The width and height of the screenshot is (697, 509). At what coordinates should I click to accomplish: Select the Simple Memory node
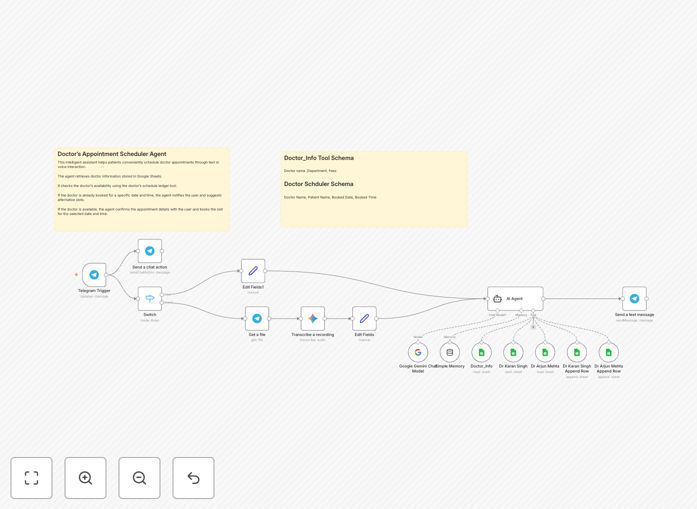[449, 353]
